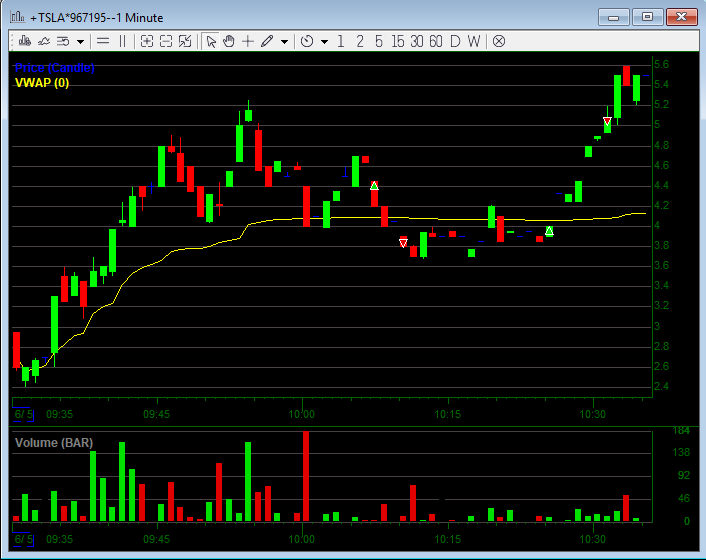Viewport: 706px width, 560px height.
Task: Select the arrow pointer tool
Action: point(210,41)
